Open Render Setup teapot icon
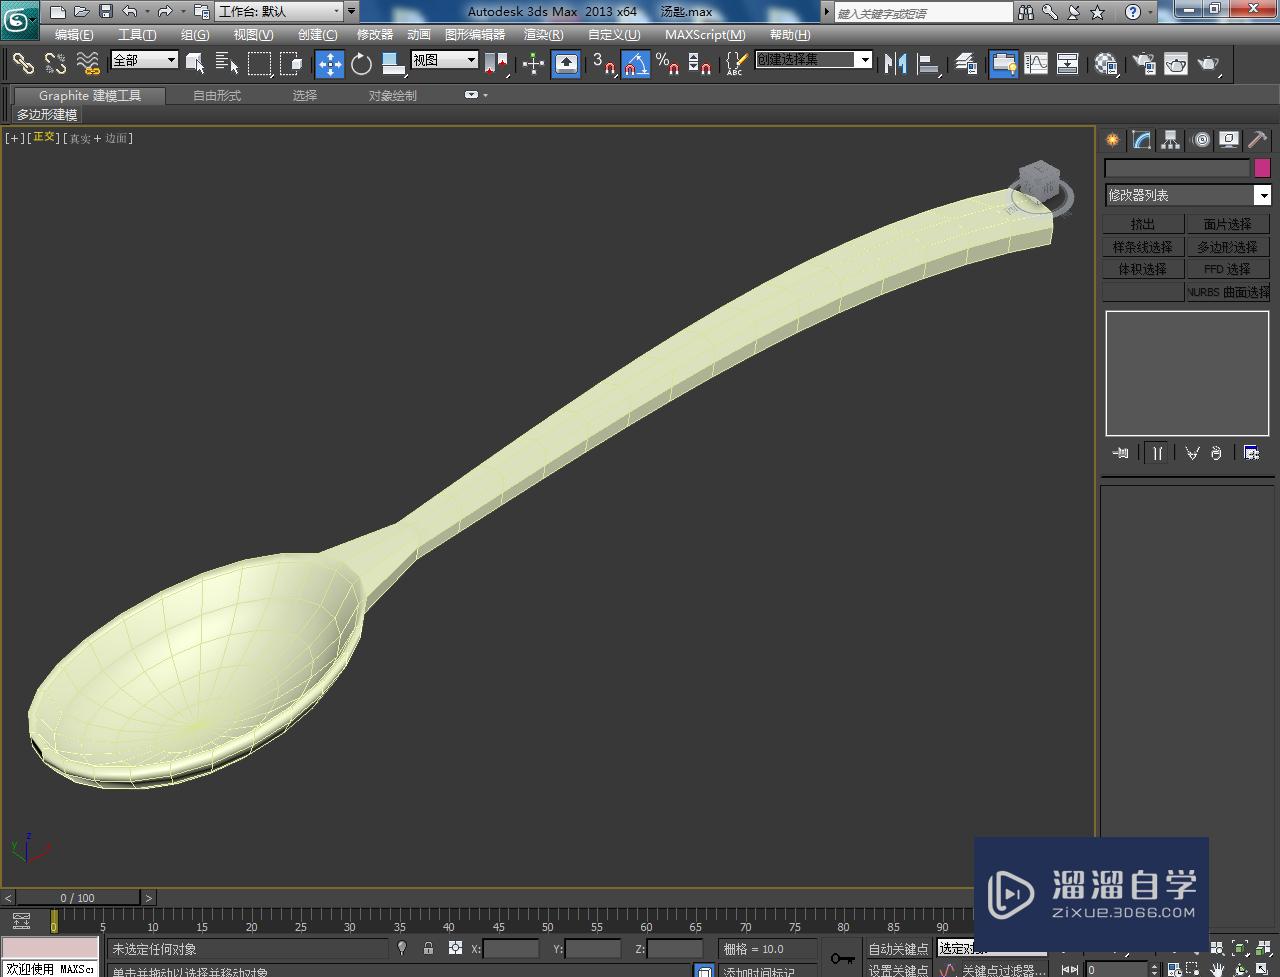The image size is (1280, 977). tap(1144, 64)
